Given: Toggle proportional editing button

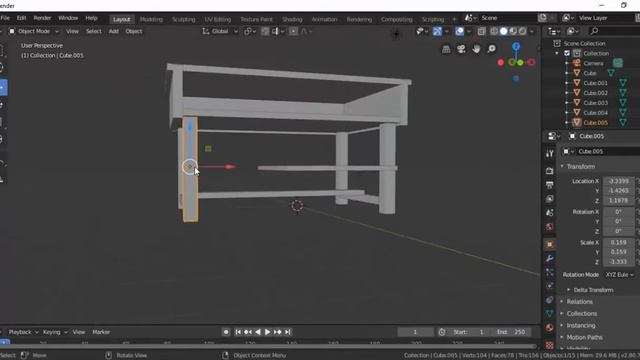Looking at the screenshot, I should [x=293, y=31].
